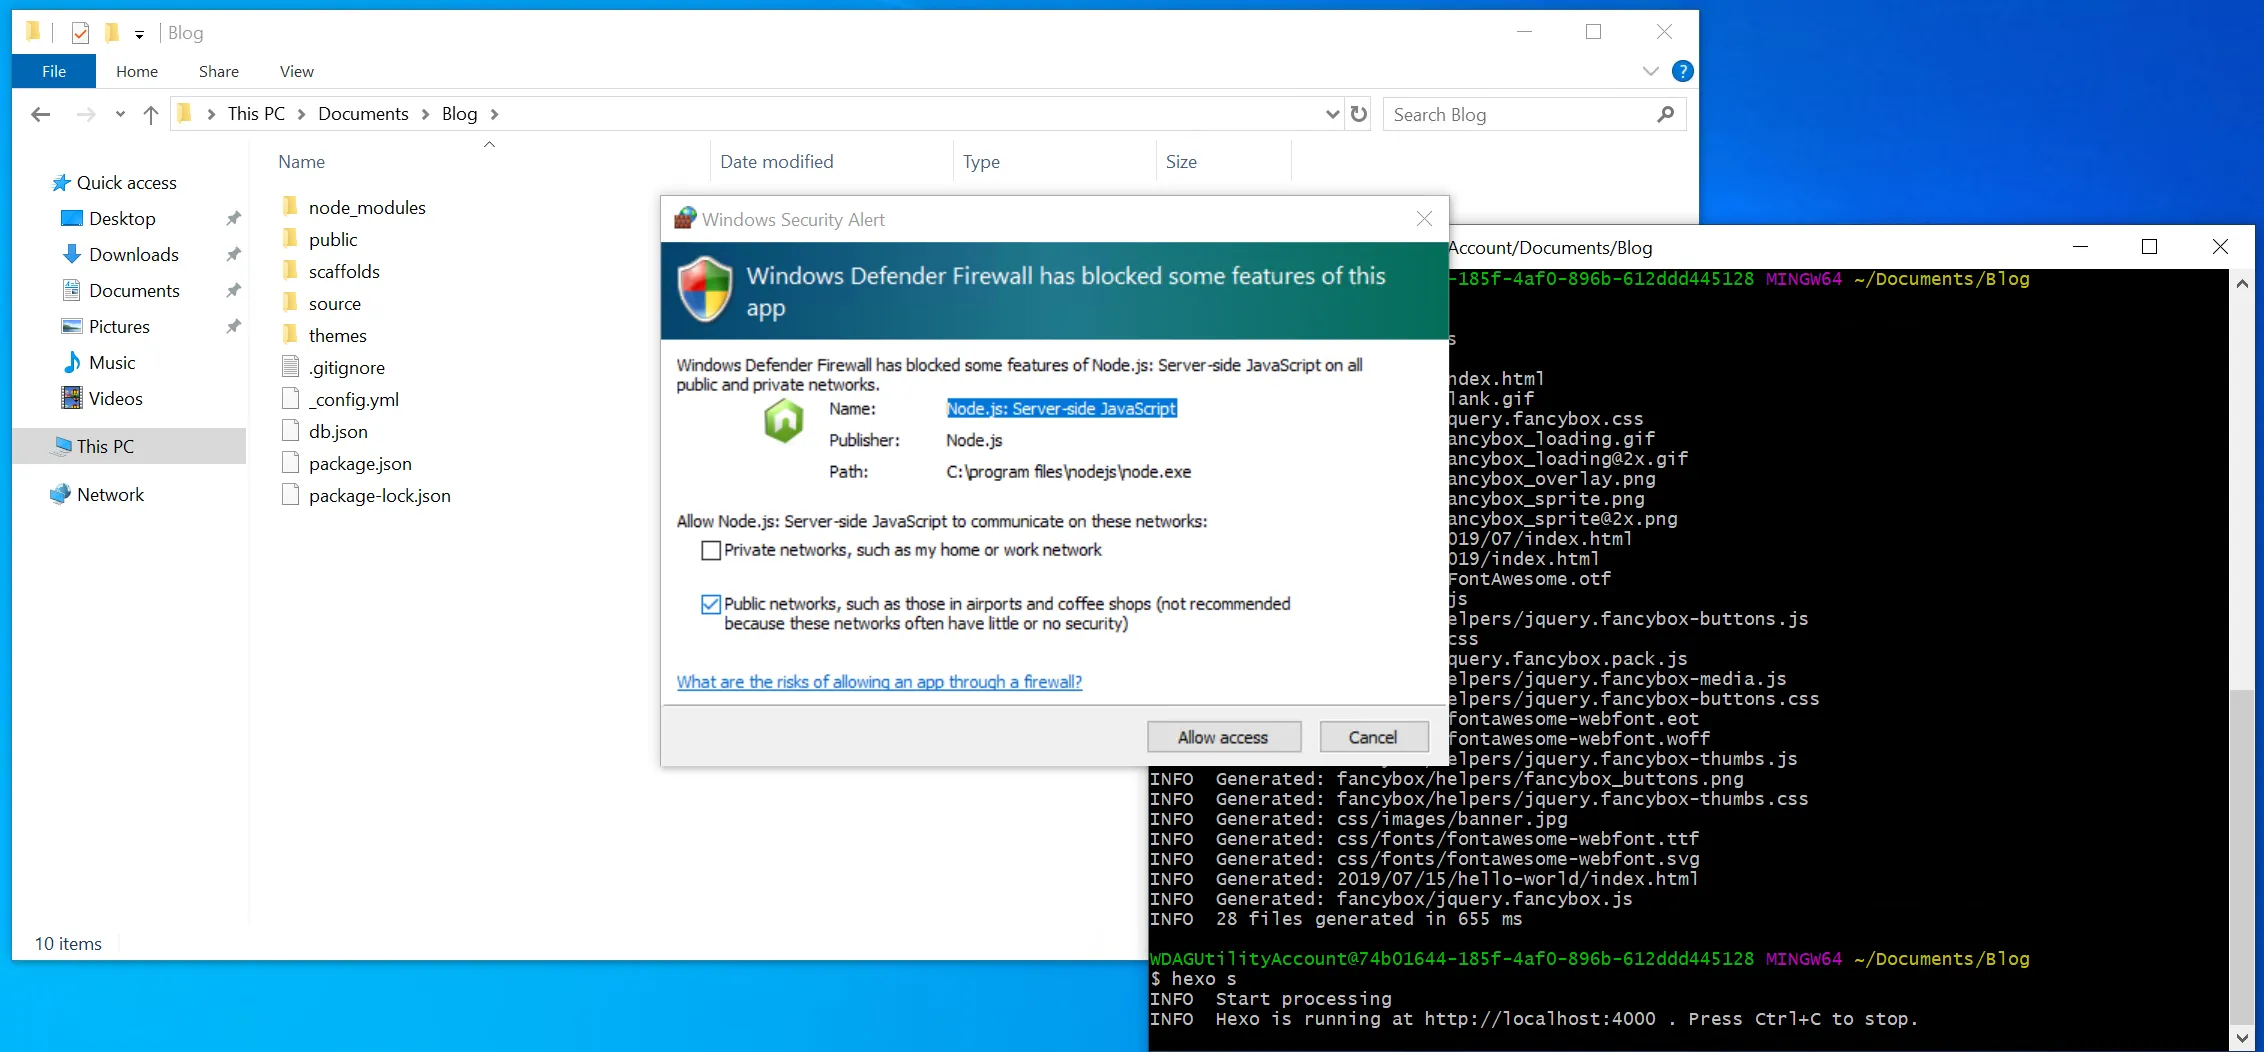The width and height of the screenshot is (2264, 1052).
Task: Click the Up one level arrow
Action: (151, 114)
